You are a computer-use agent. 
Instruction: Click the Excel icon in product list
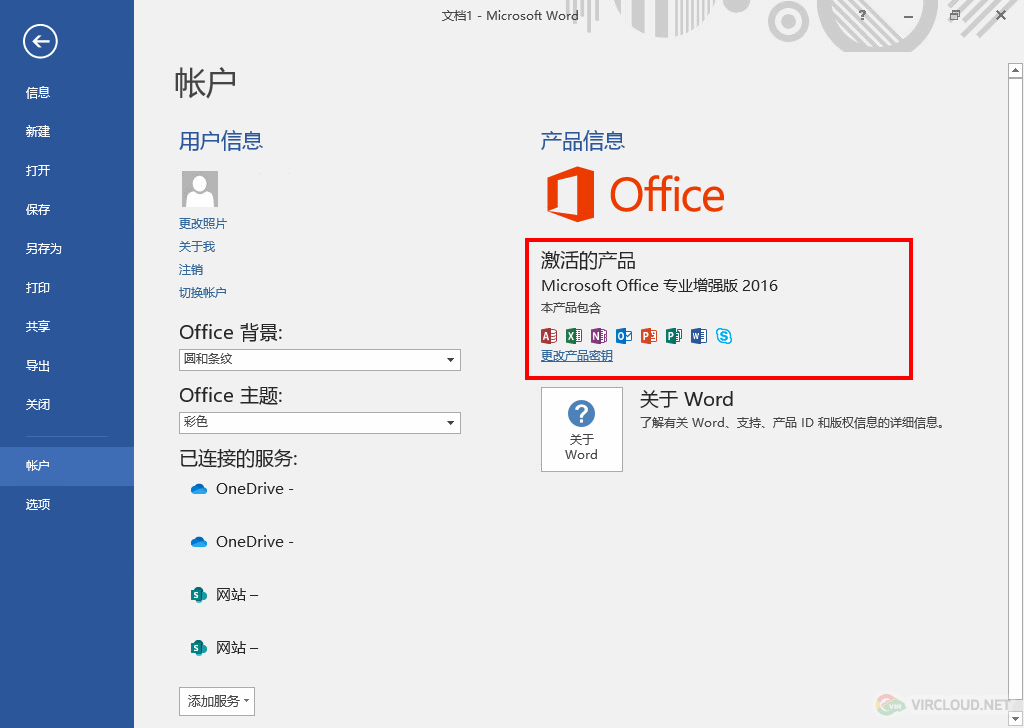(x=574, y=336)
